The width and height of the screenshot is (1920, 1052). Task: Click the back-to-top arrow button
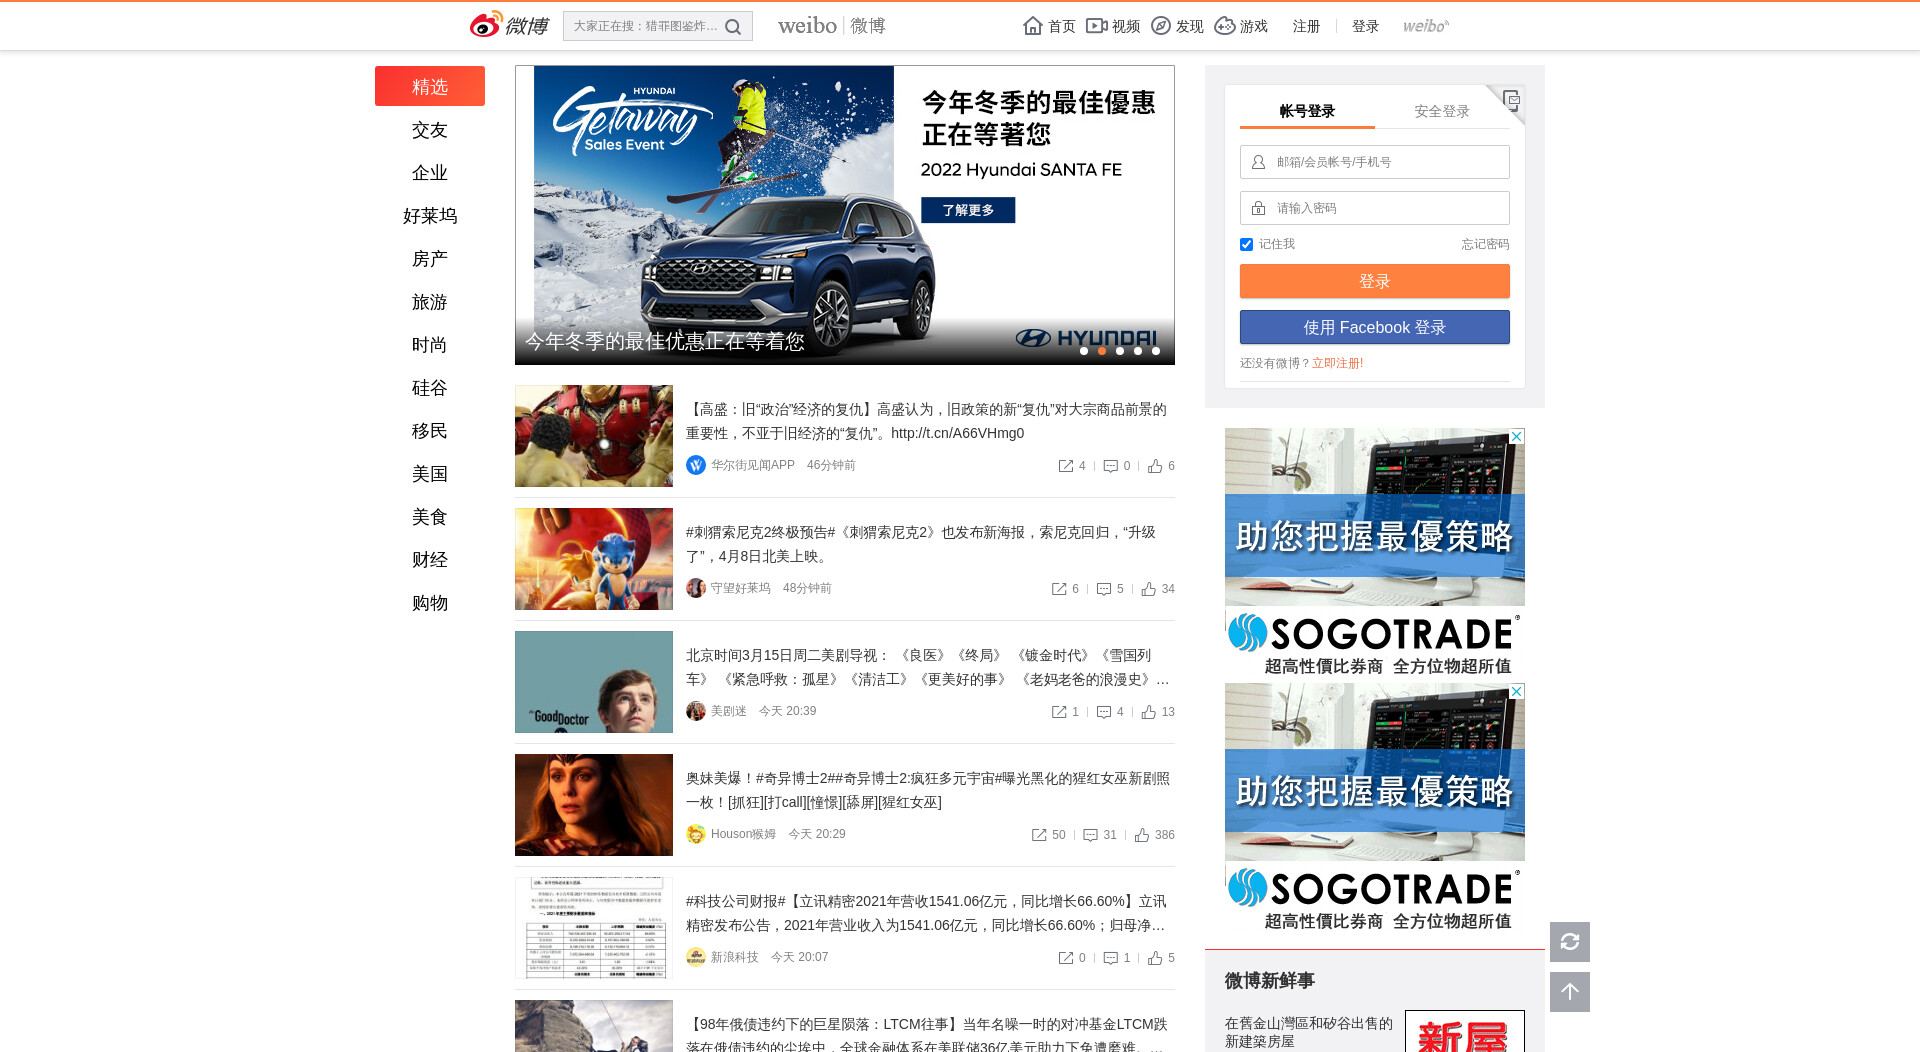point(1570,992)
